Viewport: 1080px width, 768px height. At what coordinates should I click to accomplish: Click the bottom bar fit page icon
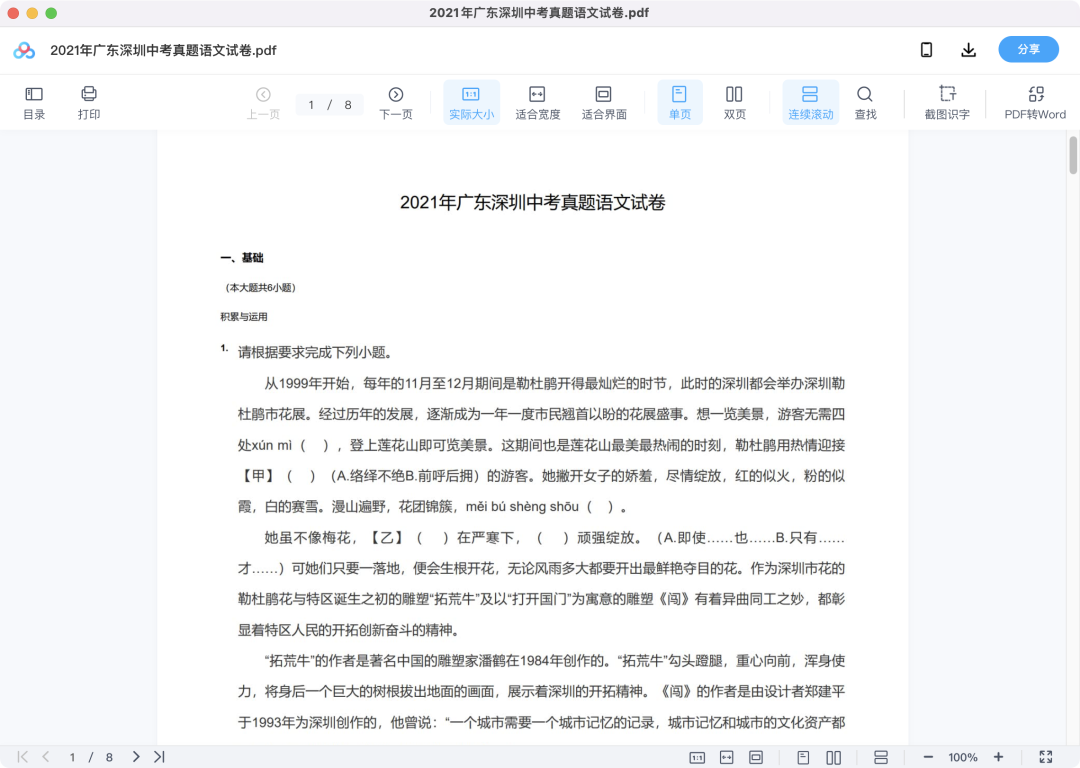[x=756, y=758]
